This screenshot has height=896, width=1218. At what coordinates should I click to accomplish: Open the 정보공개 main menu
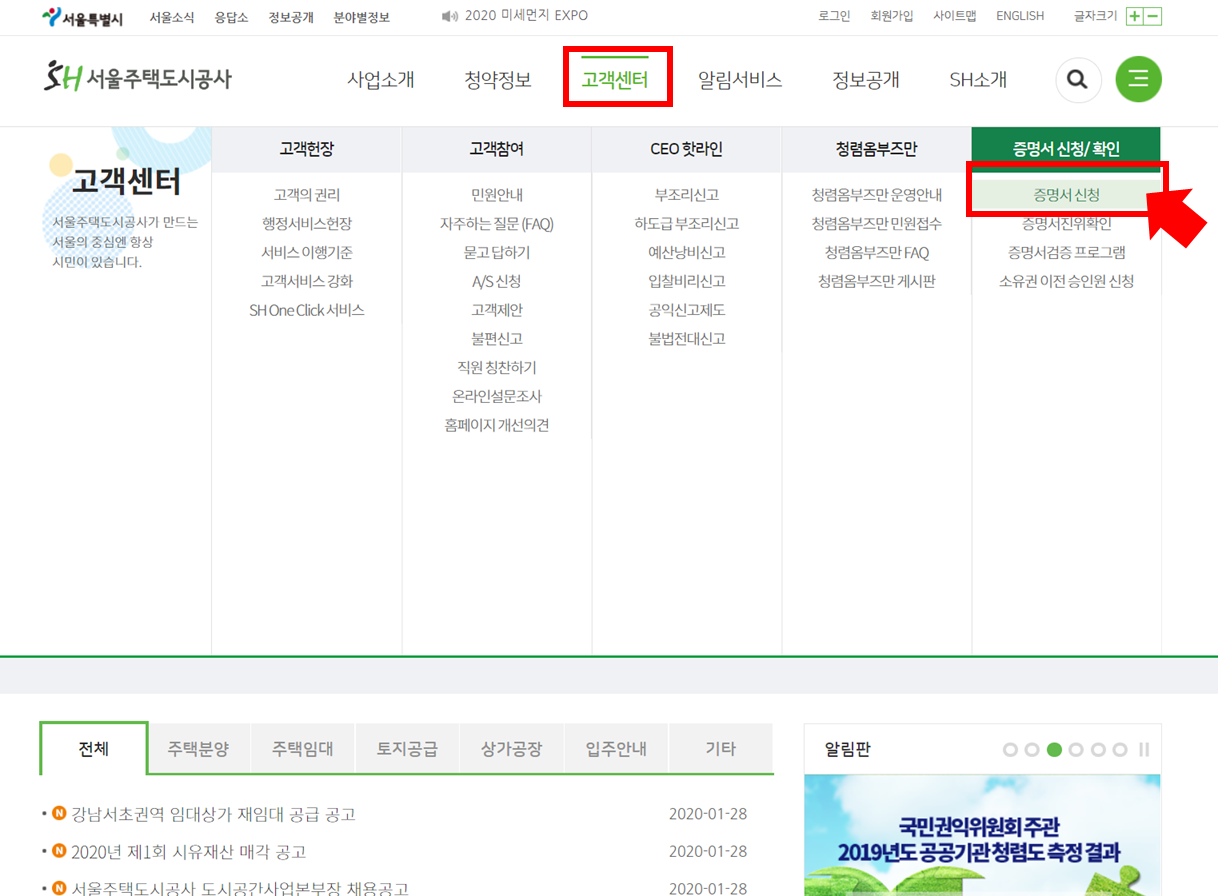point(866,80)
